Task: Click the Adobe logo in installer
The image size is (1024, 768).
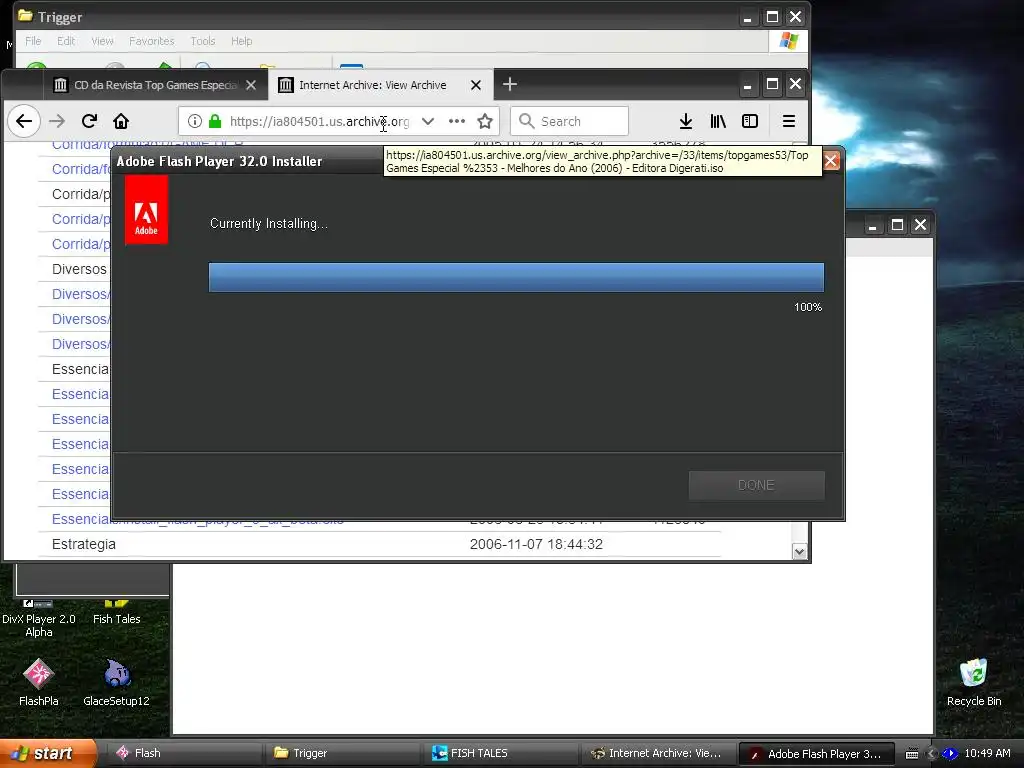Action: pos(146,210)
